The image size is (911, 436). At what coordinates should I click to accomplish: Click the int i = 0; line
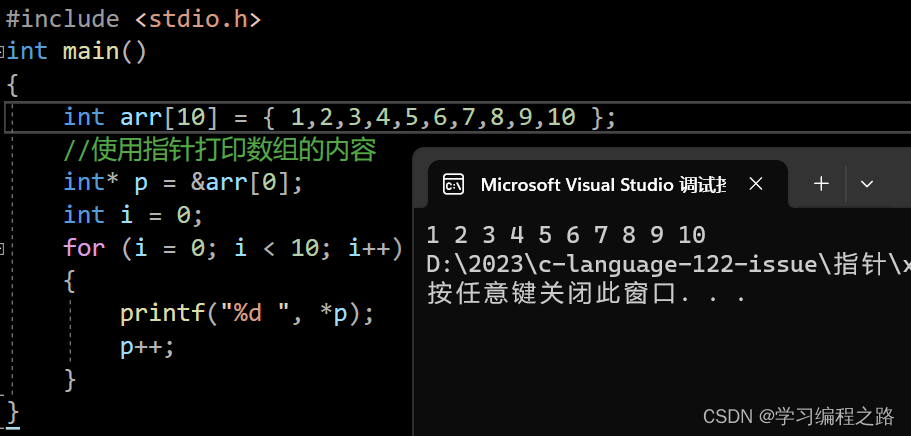pos(133,215)
